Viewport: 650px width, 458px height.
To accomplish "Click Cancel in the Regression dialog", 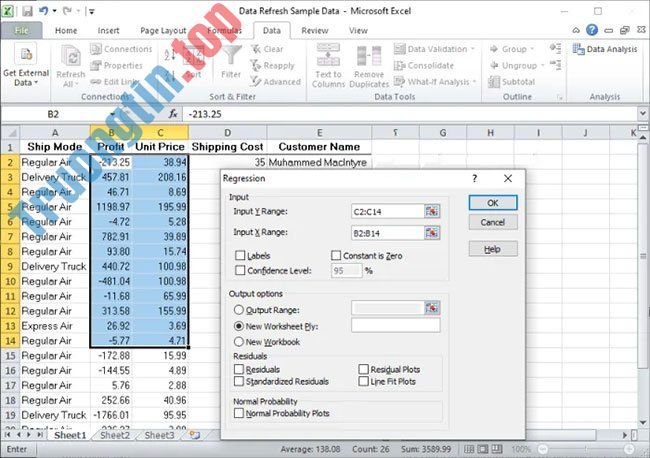I will [x=493, y=222].
